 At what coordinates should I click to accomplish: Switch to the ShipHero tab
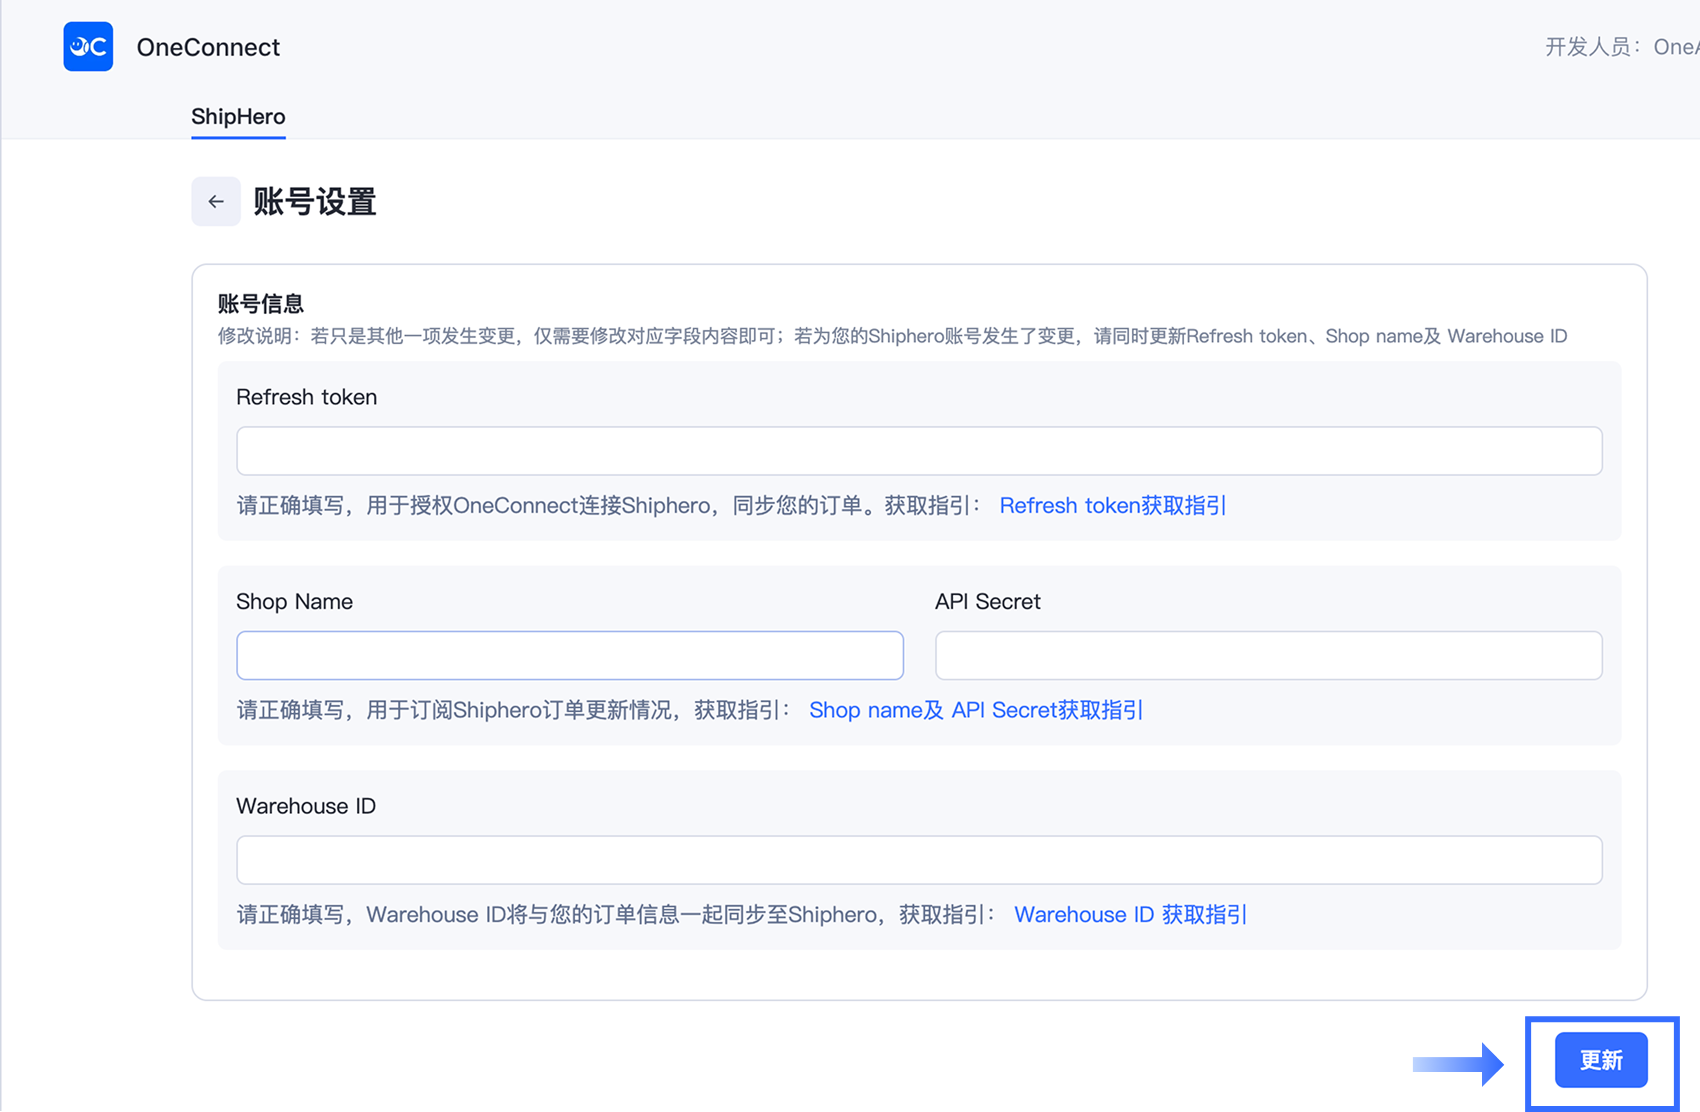tap(238, 117)
